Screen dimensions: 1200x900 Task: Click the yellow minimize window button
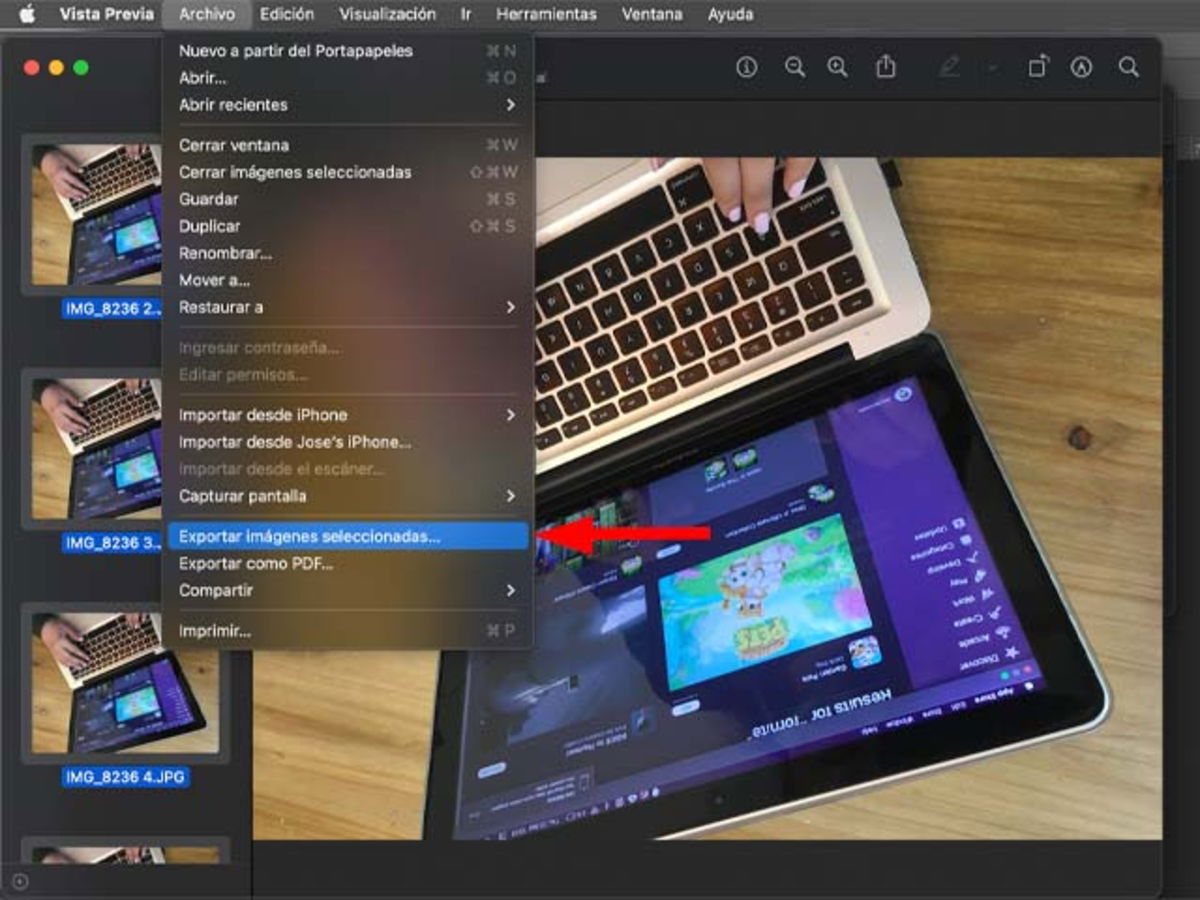tap(56, 67)
